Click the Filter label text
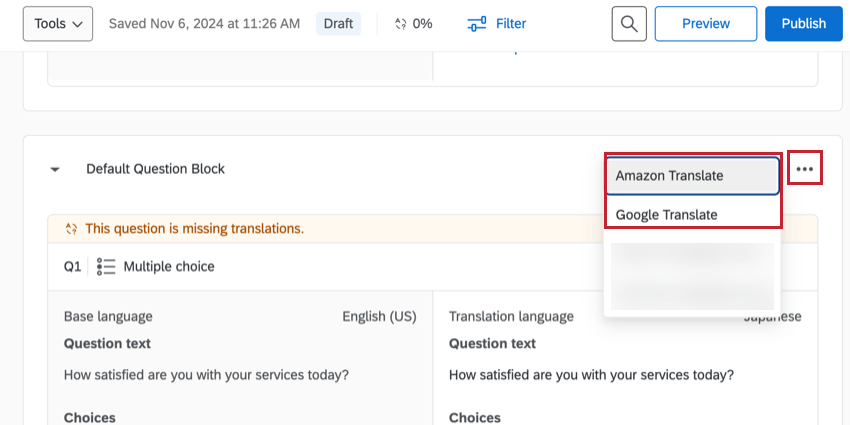This screenshot has height=425, width=850. [510, 24]
